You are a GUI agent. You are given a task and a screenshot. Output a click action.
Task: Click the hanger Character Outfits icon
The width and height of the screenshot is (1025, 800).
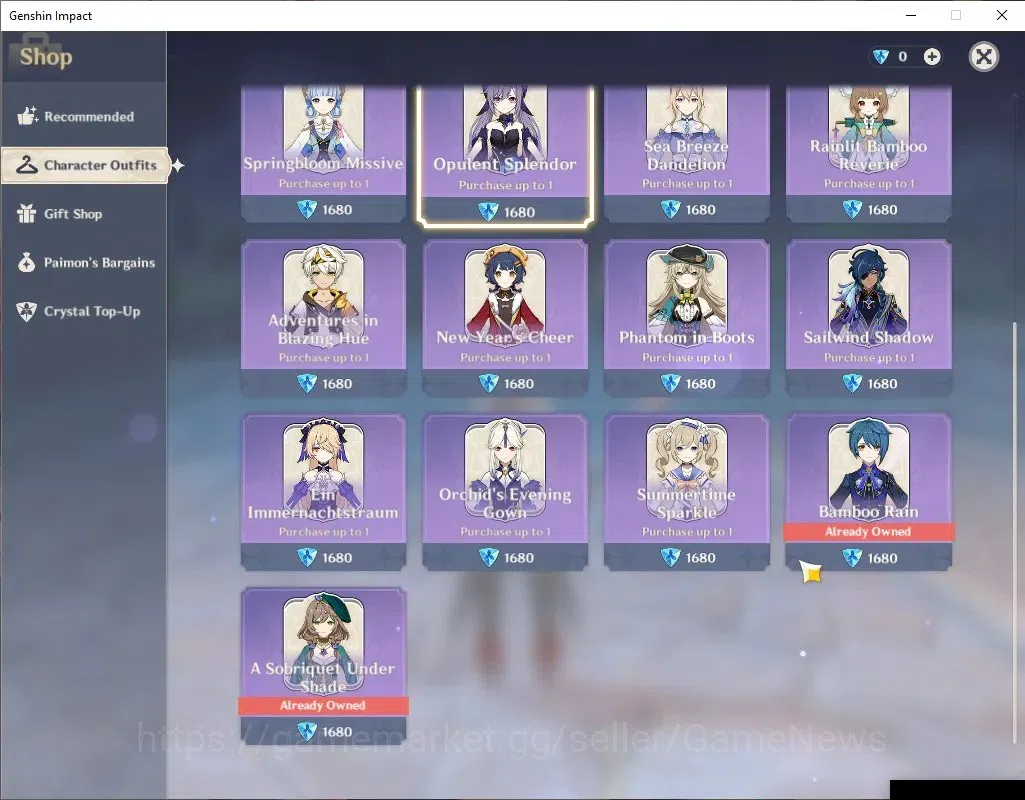click(27, 165)
